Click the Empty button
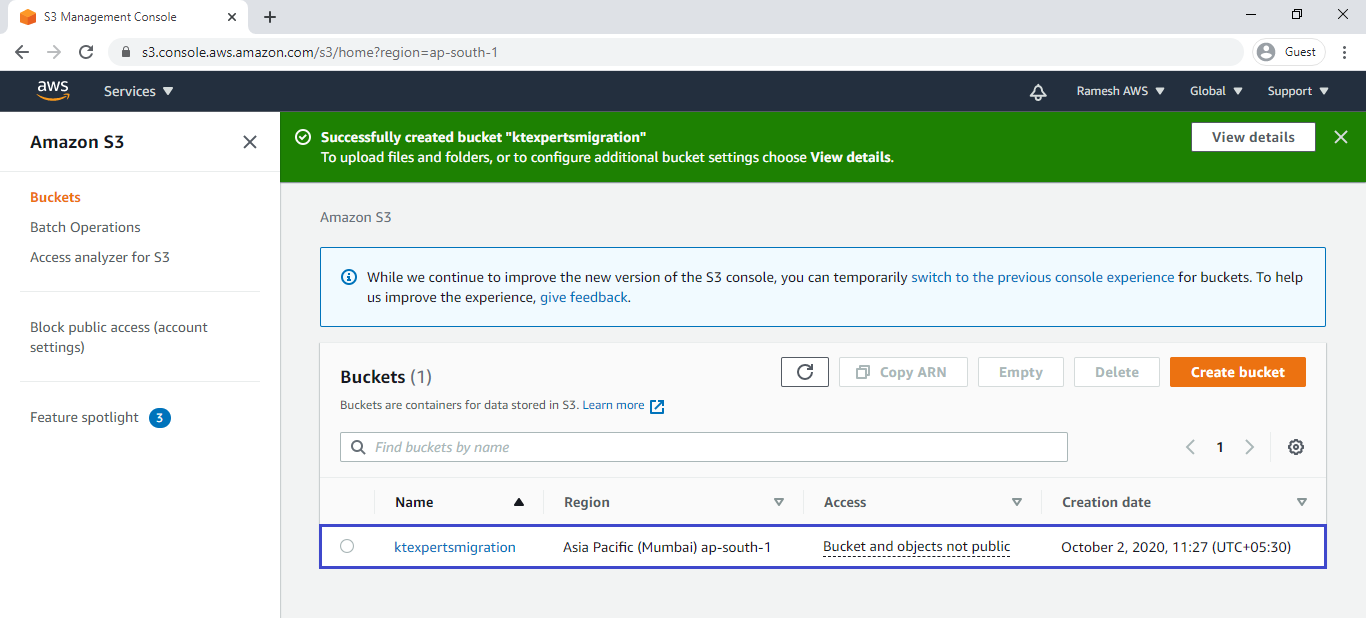 tap(1020, 372)
